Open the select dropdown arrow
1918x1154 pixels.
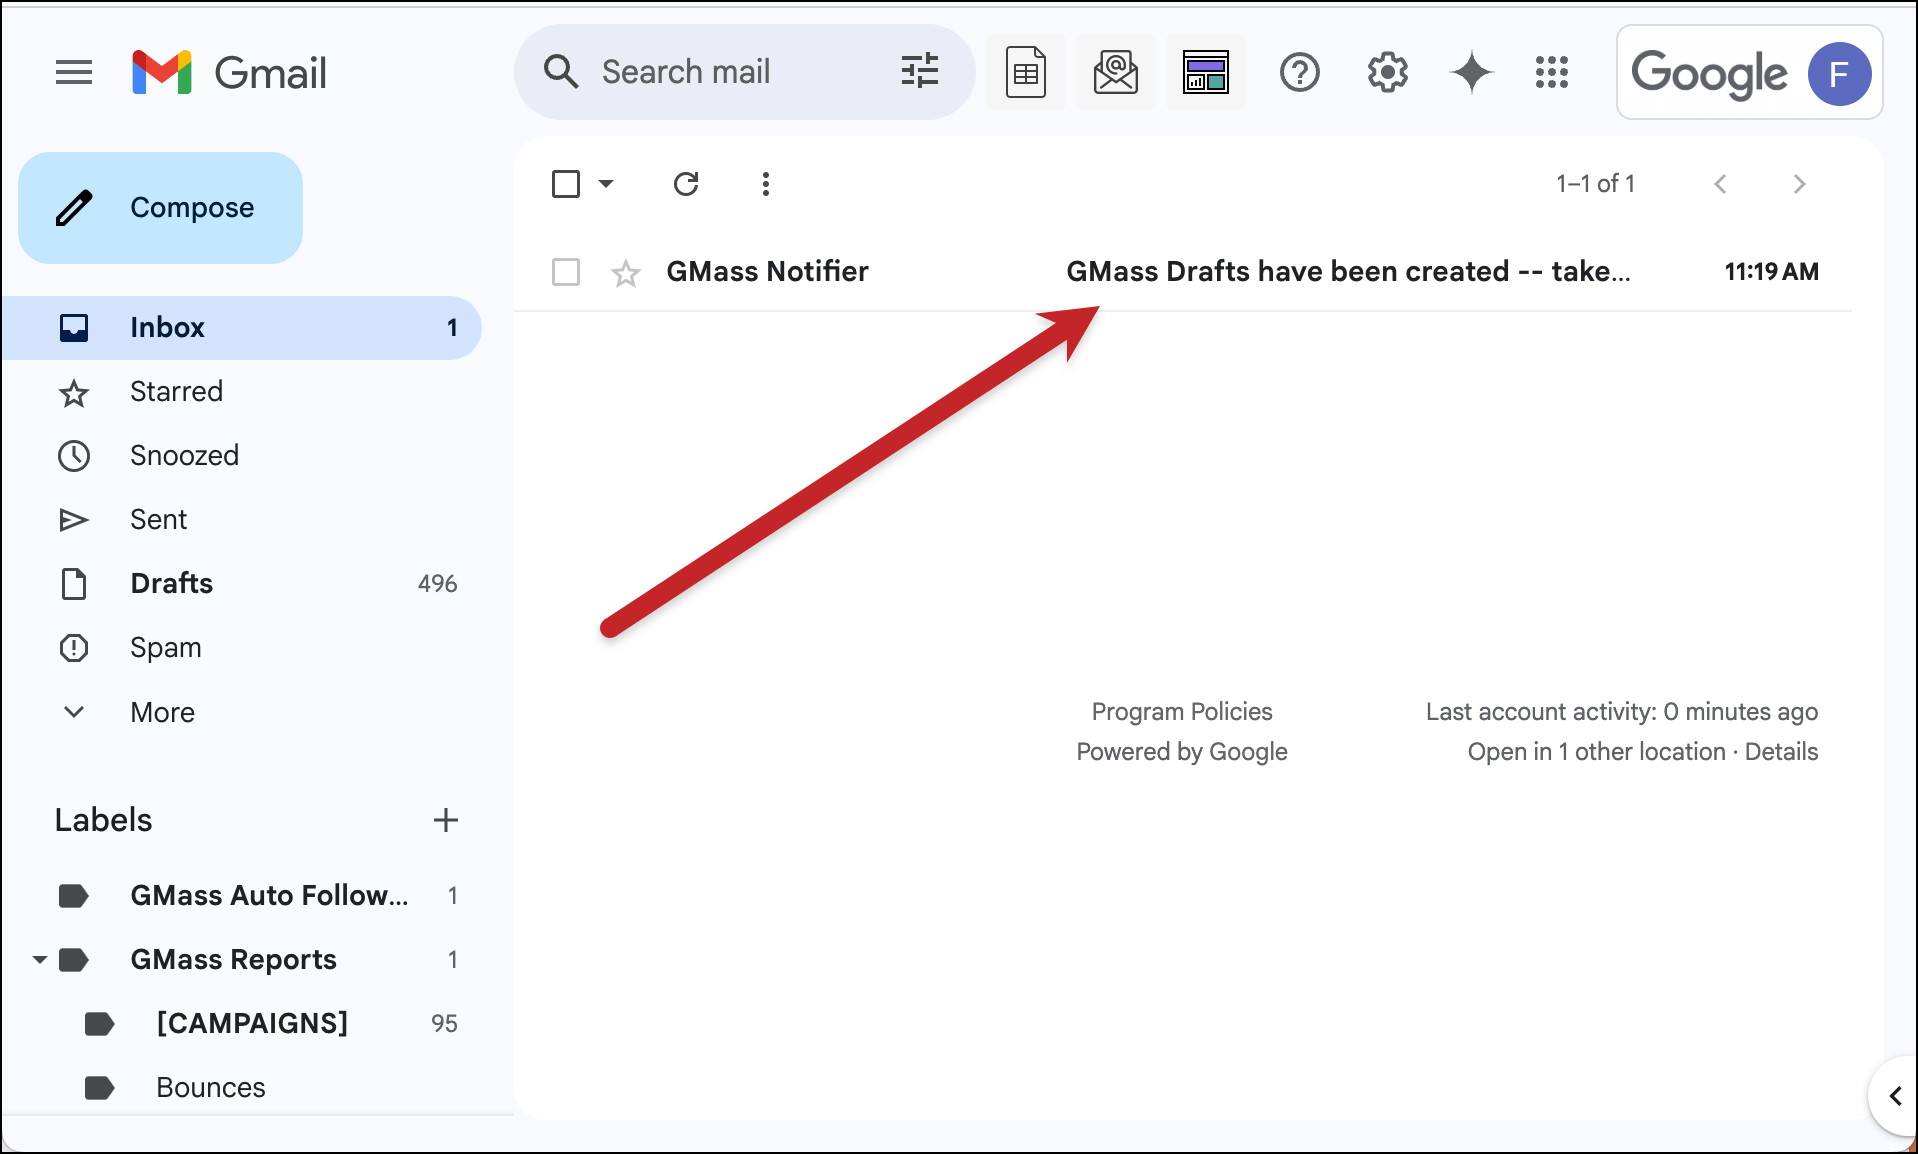tap(606, 184)
